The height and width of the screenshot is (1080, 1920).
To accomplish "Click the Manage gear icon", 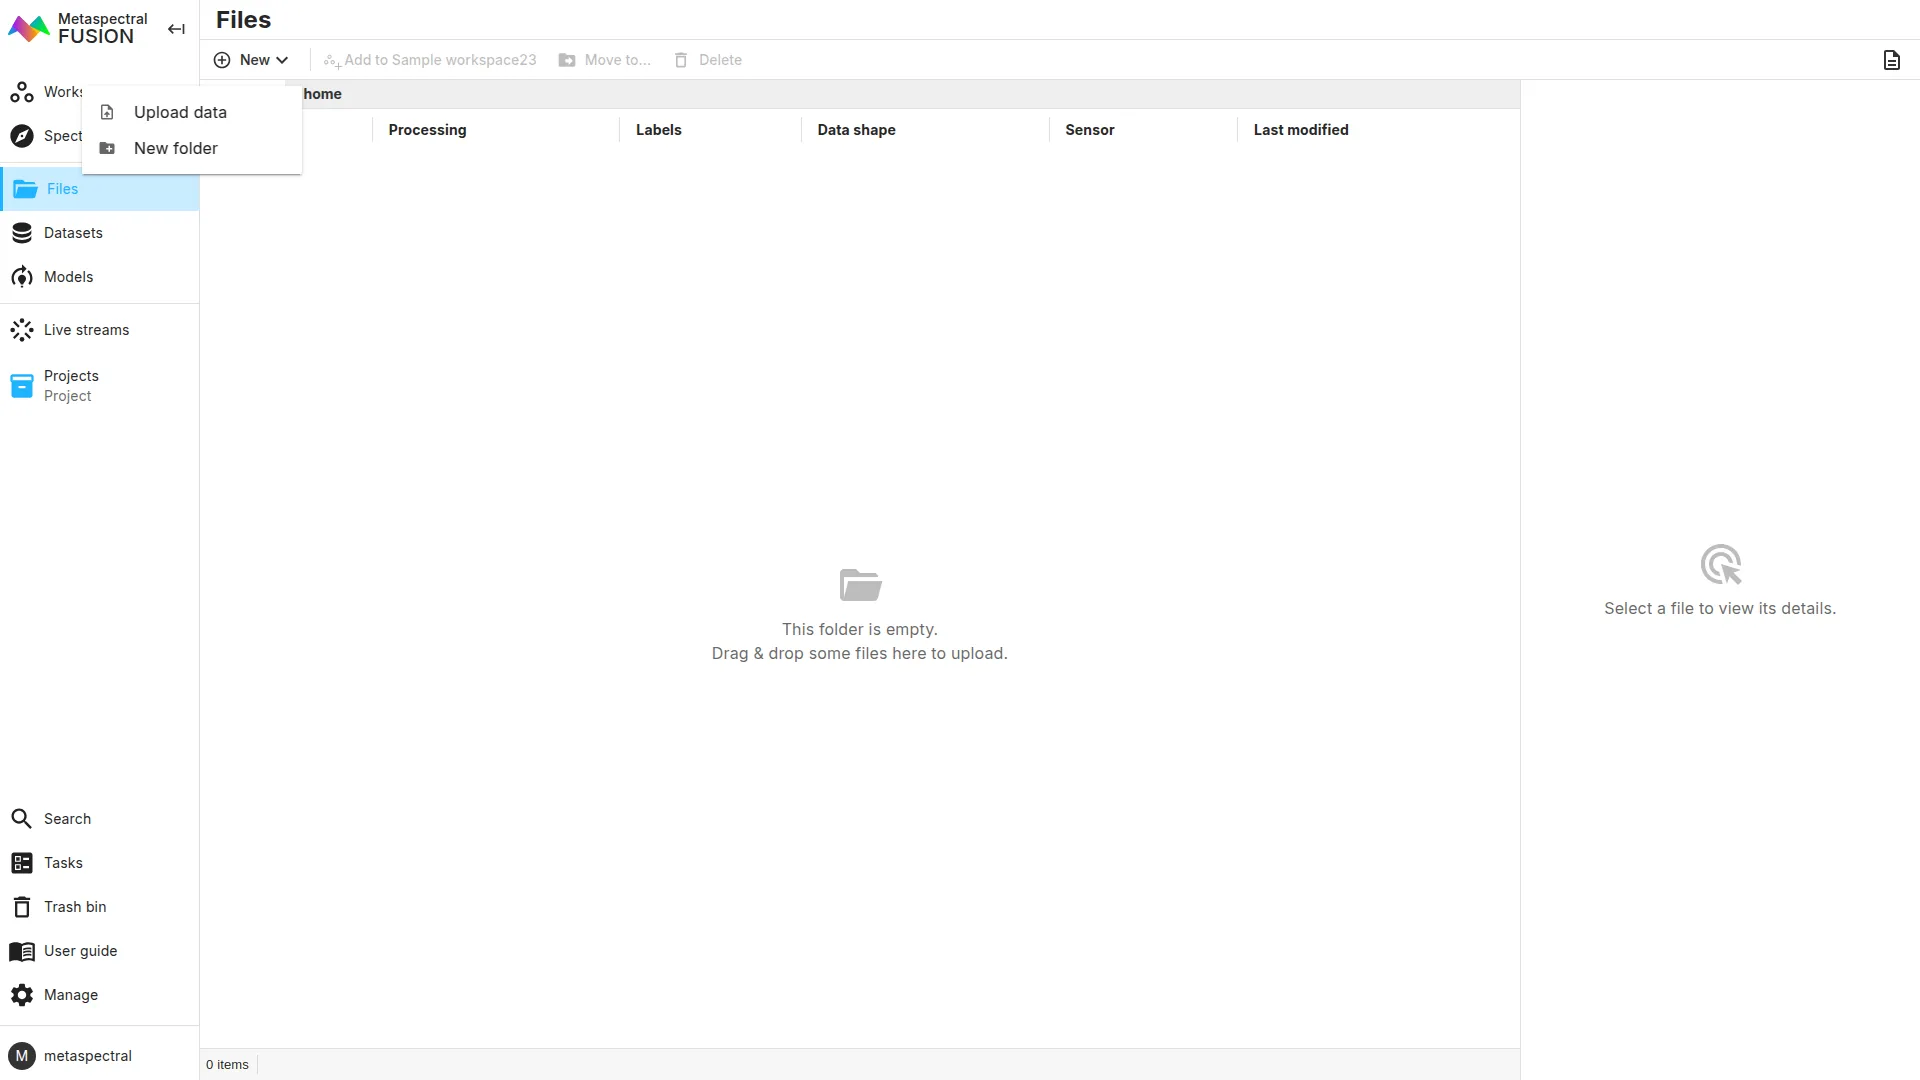I will pyautogui.click(x=22, y=995).
